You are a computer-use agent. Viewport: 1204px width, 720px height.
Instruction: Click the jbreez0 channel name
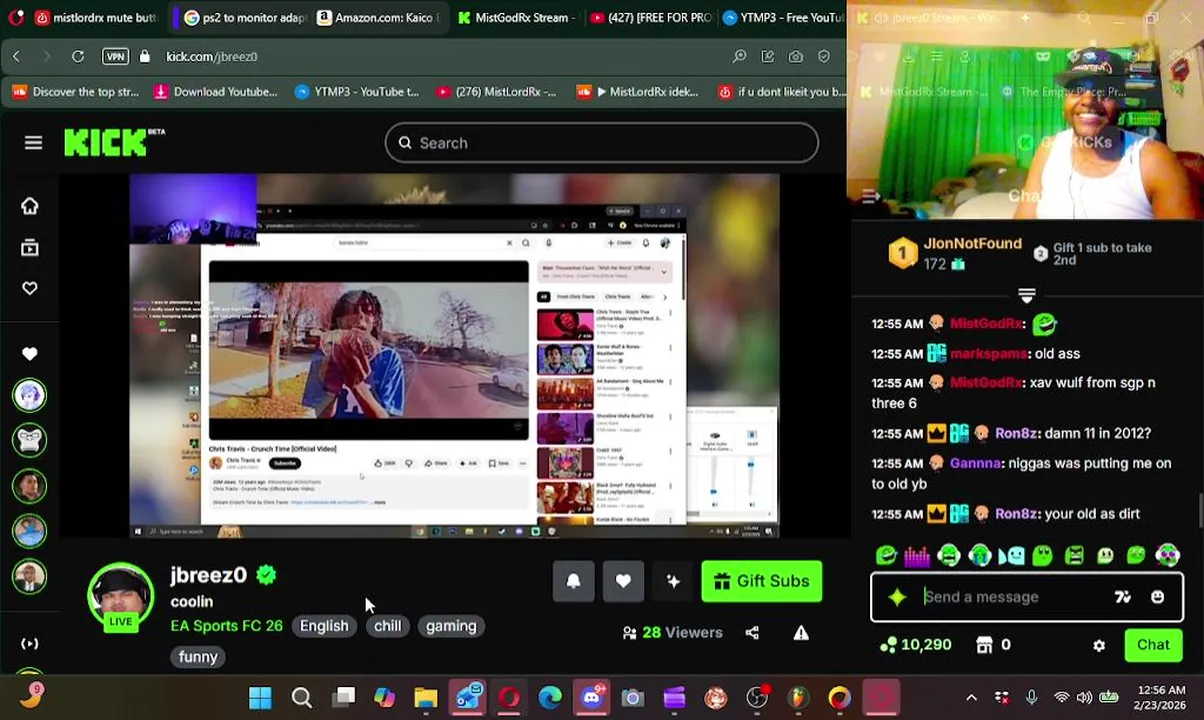point(208,575)
